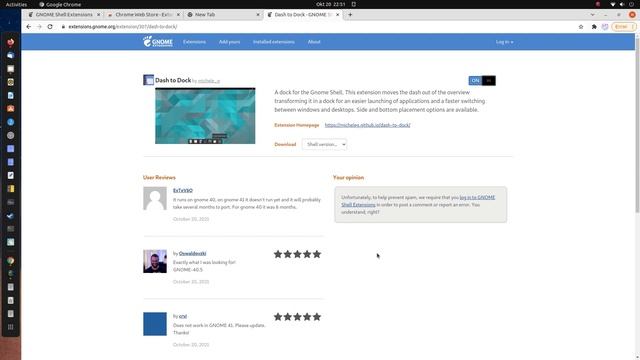
Task: Click star rating on 'Does not work' review
Action: coord(297,317)
